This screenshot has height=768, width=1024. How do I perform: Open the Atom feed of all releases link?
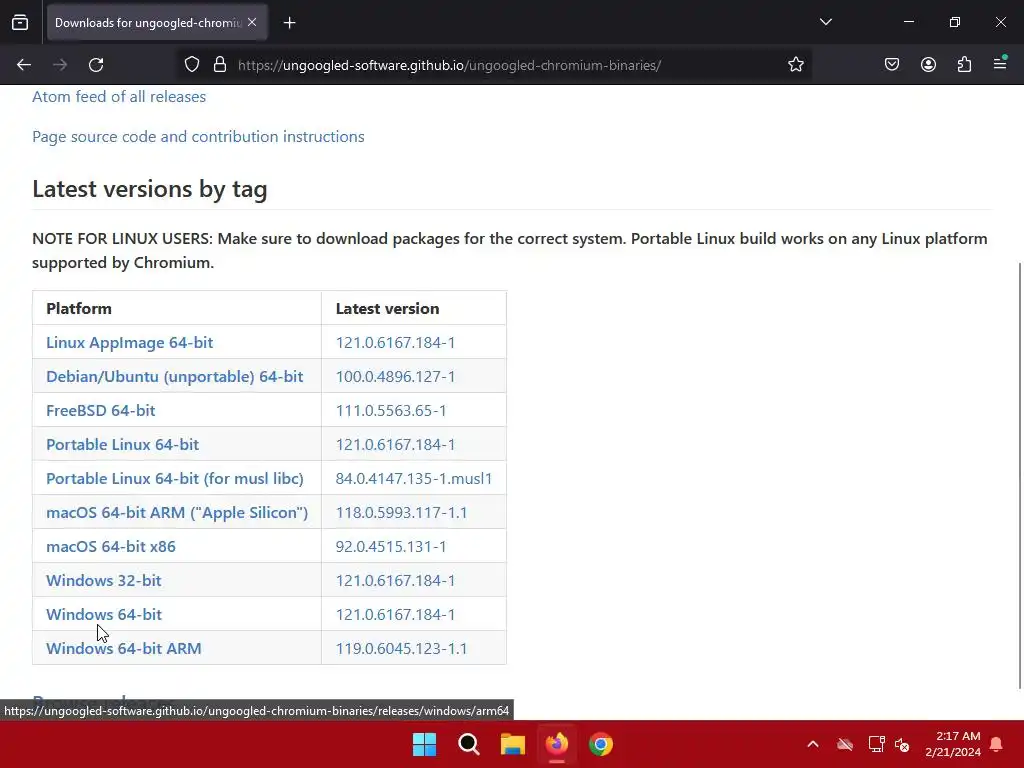[119, 97]
